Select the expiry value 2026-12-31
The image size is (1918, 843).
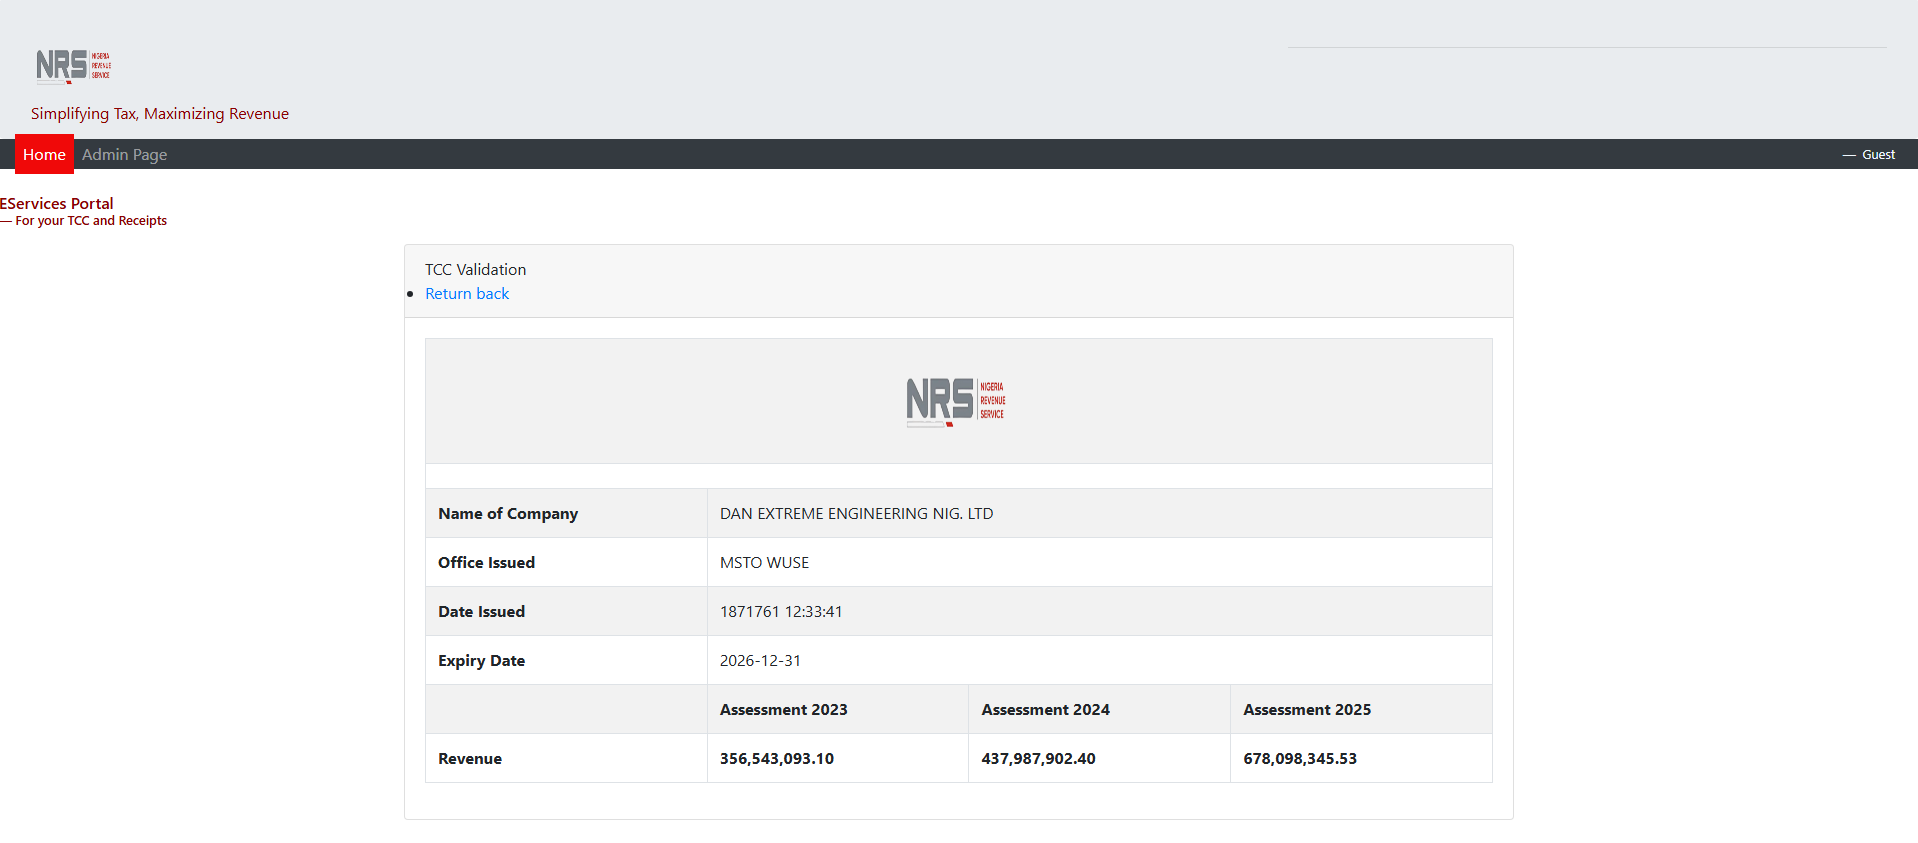(760, 660)
